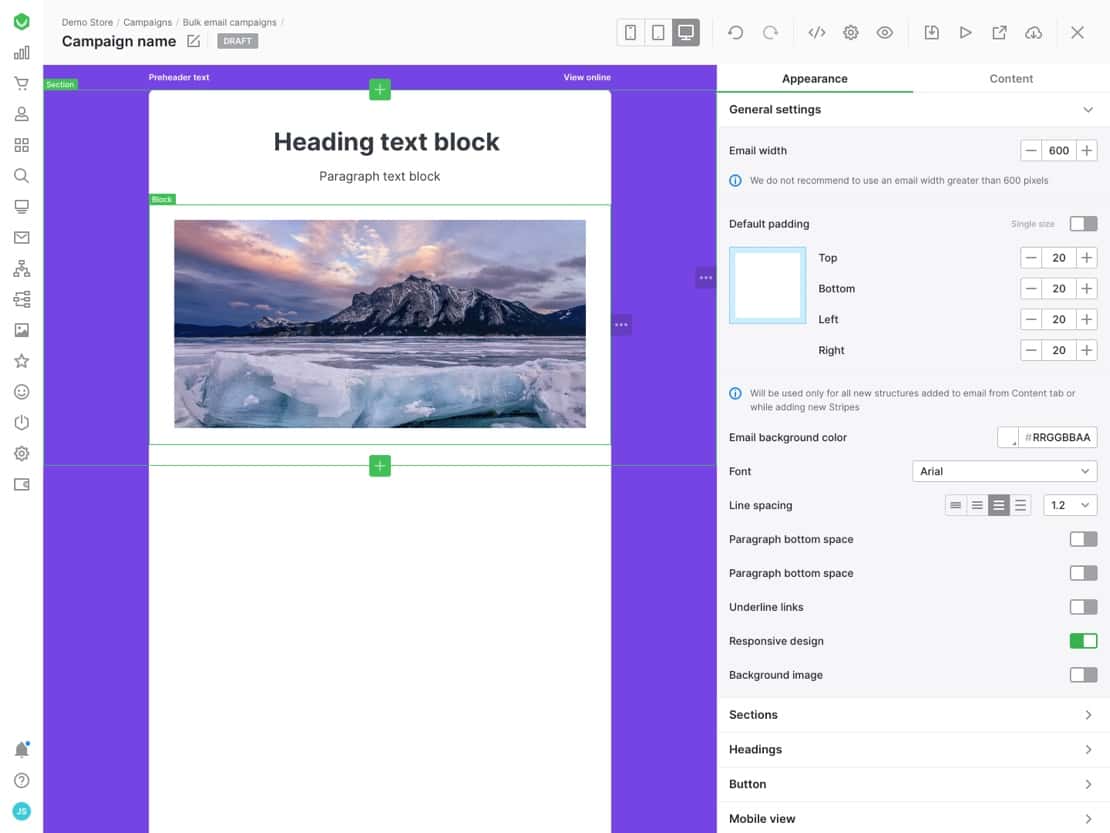
Task: Decrease the Right padding
Action: tap(1031, 350)
